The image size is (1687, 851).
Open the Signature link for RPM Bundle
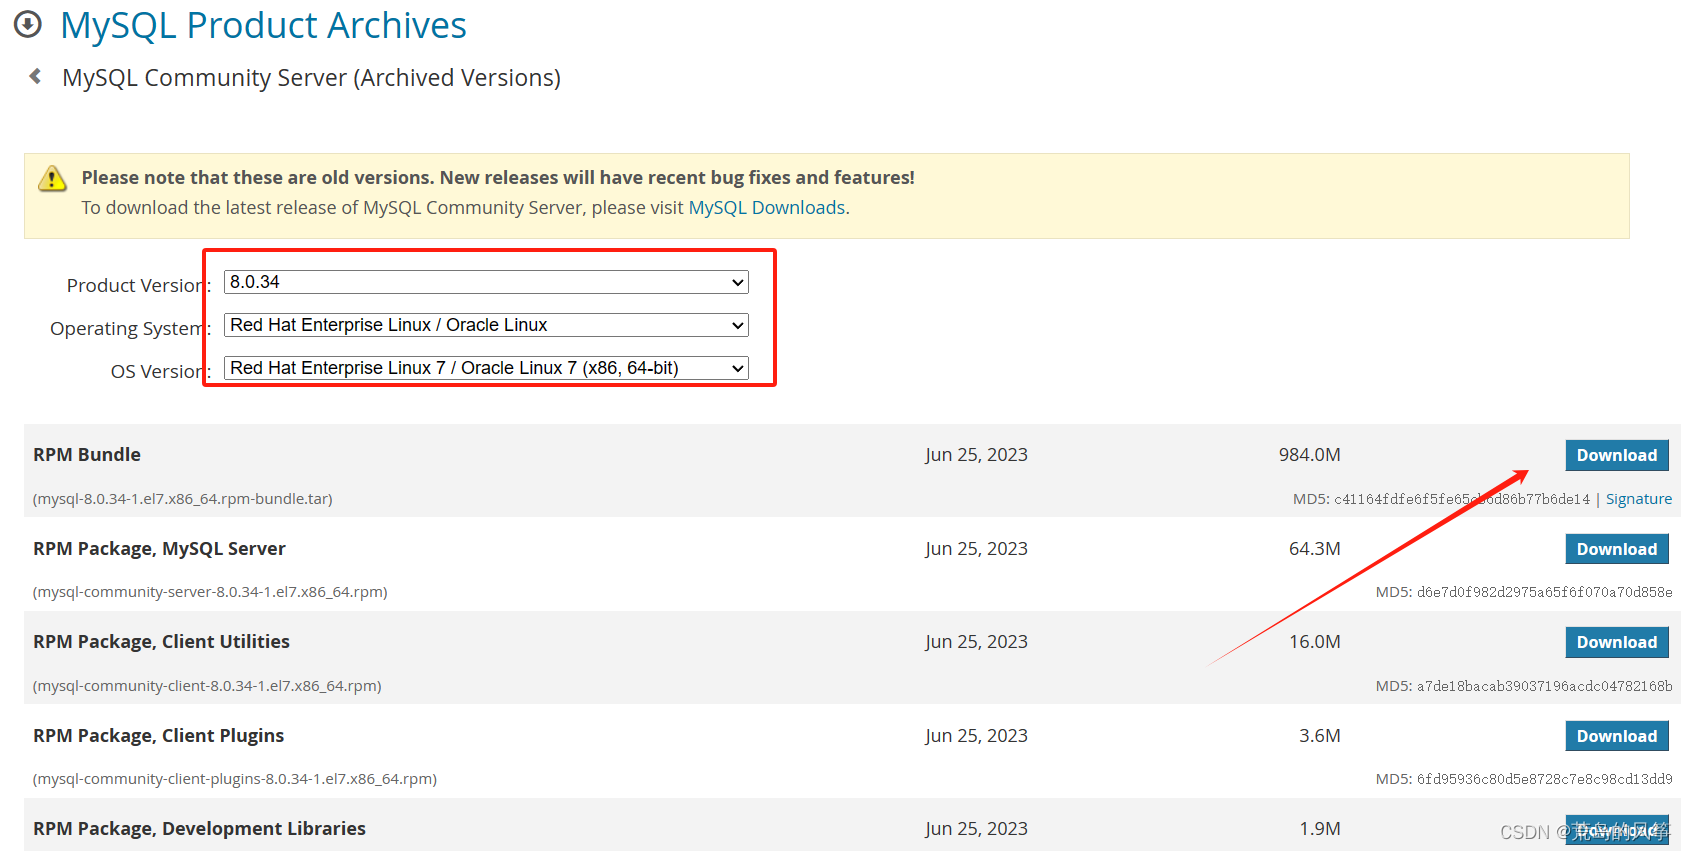pyautogui.click(x=1639, y=499)
